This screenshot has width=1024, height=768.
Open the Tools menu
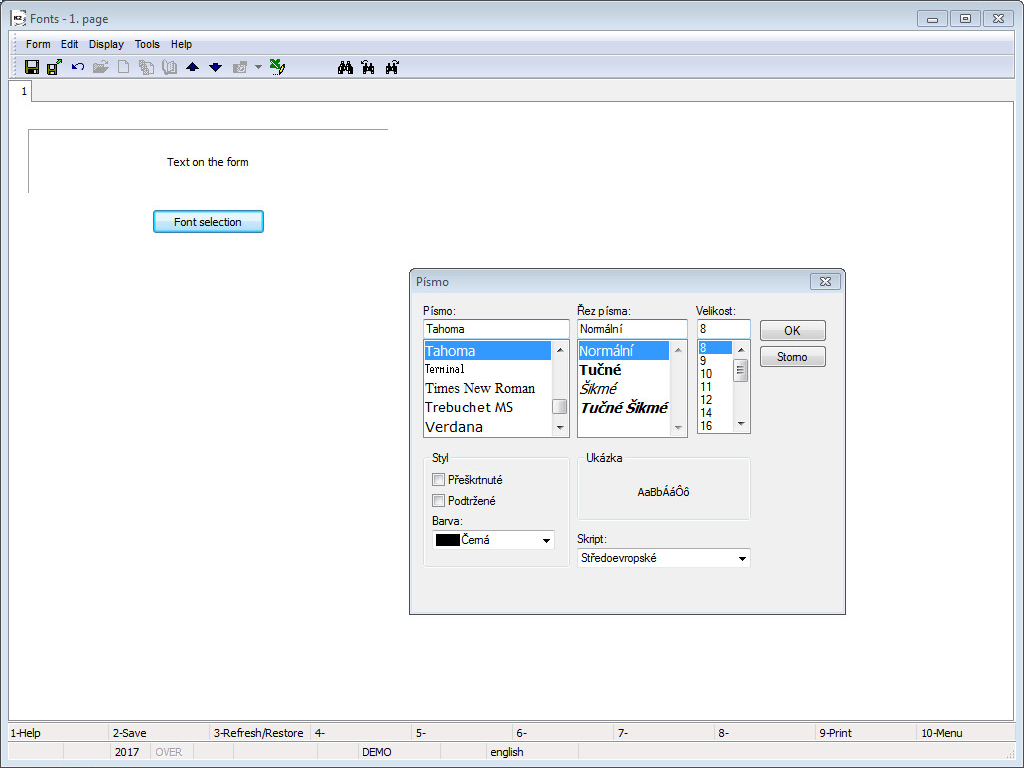pyautogui.click(x=147, y=44)
